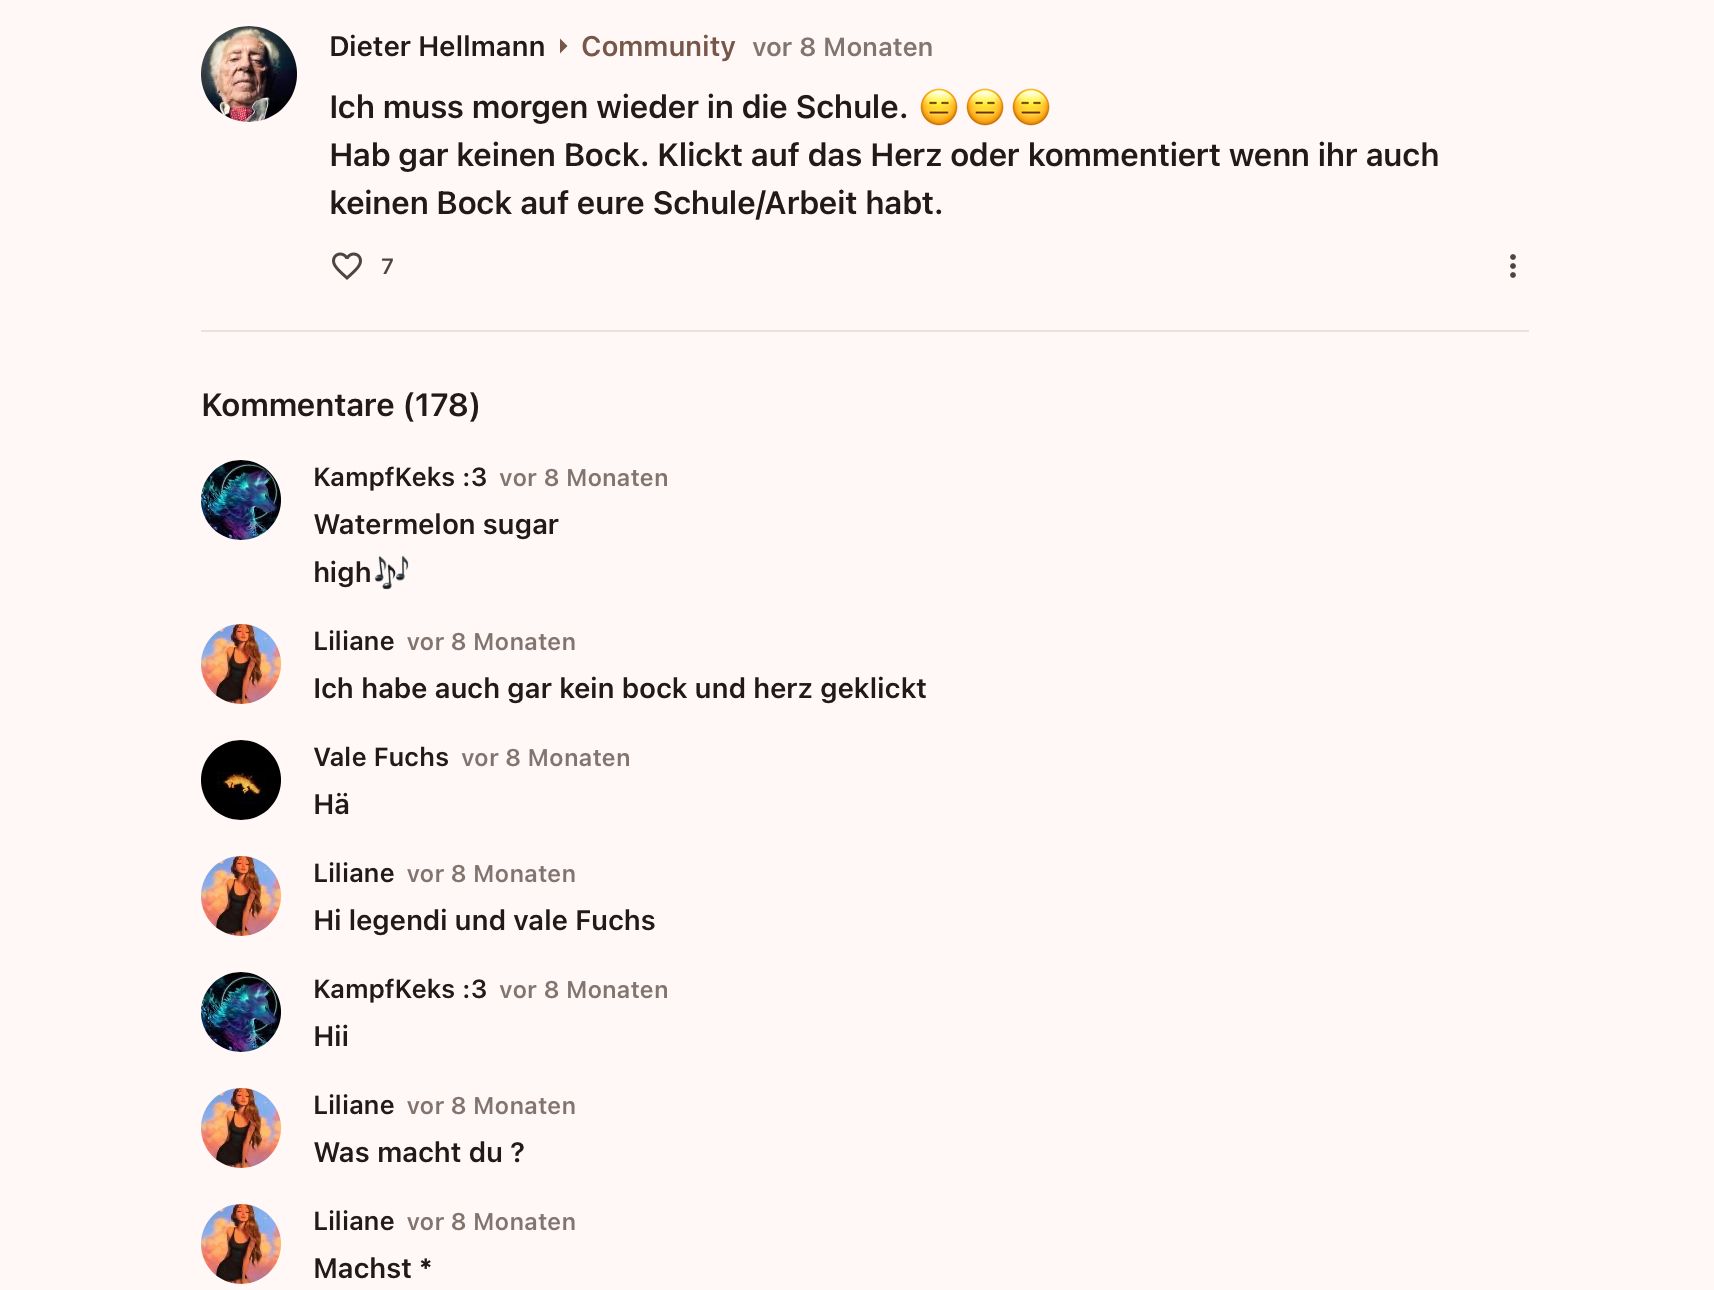Open the three-dot post options menu
Viewport: 1714px width, 1290px height.
1512,266
